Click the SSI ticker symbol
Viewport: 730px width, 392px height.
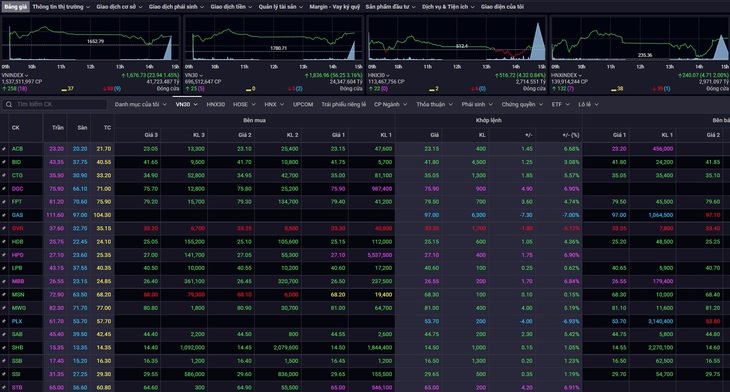17,374
